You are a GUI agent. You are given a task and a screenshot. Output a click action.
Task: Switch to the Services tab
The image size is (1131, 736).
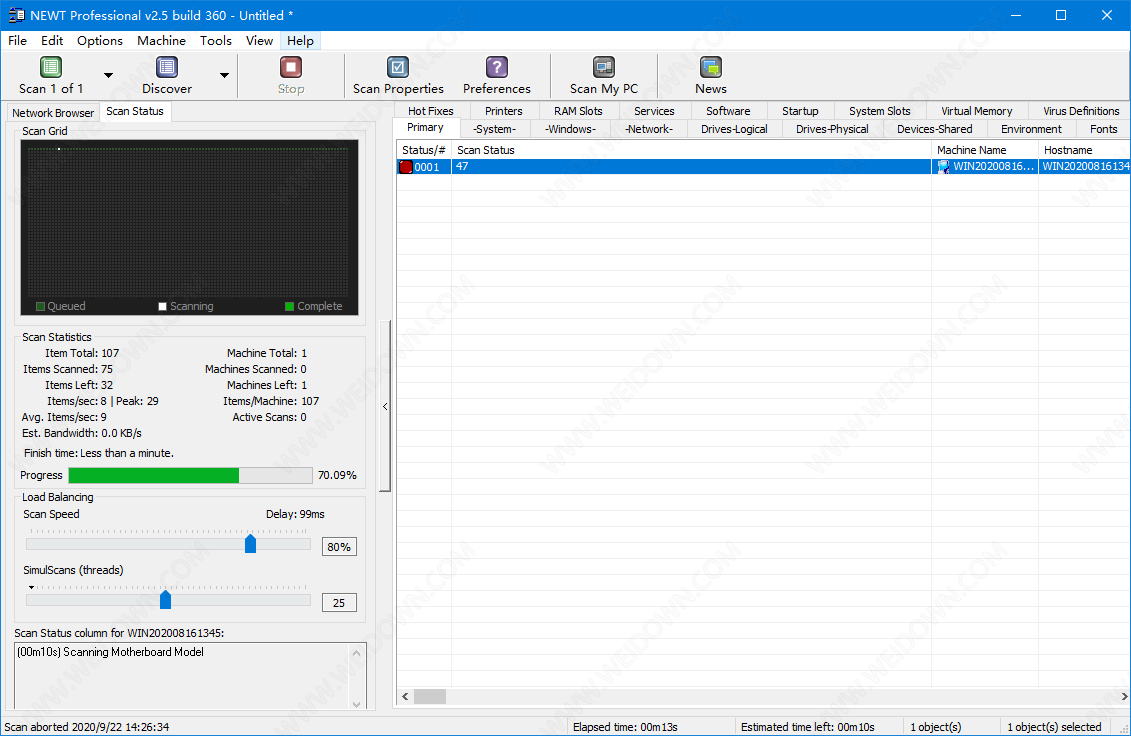pyautogui.click(x=654, y=111)
